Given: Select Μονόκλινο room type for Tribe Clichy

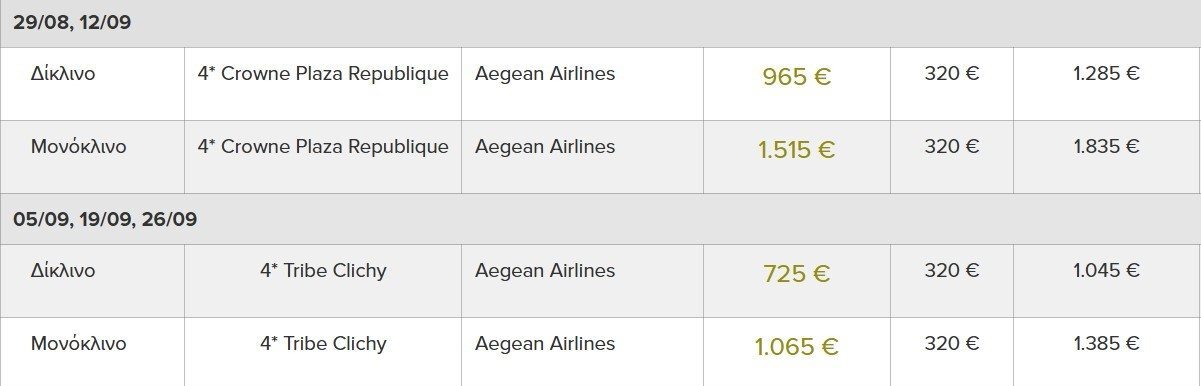Looking at the screenshot, I should point(79,344).
